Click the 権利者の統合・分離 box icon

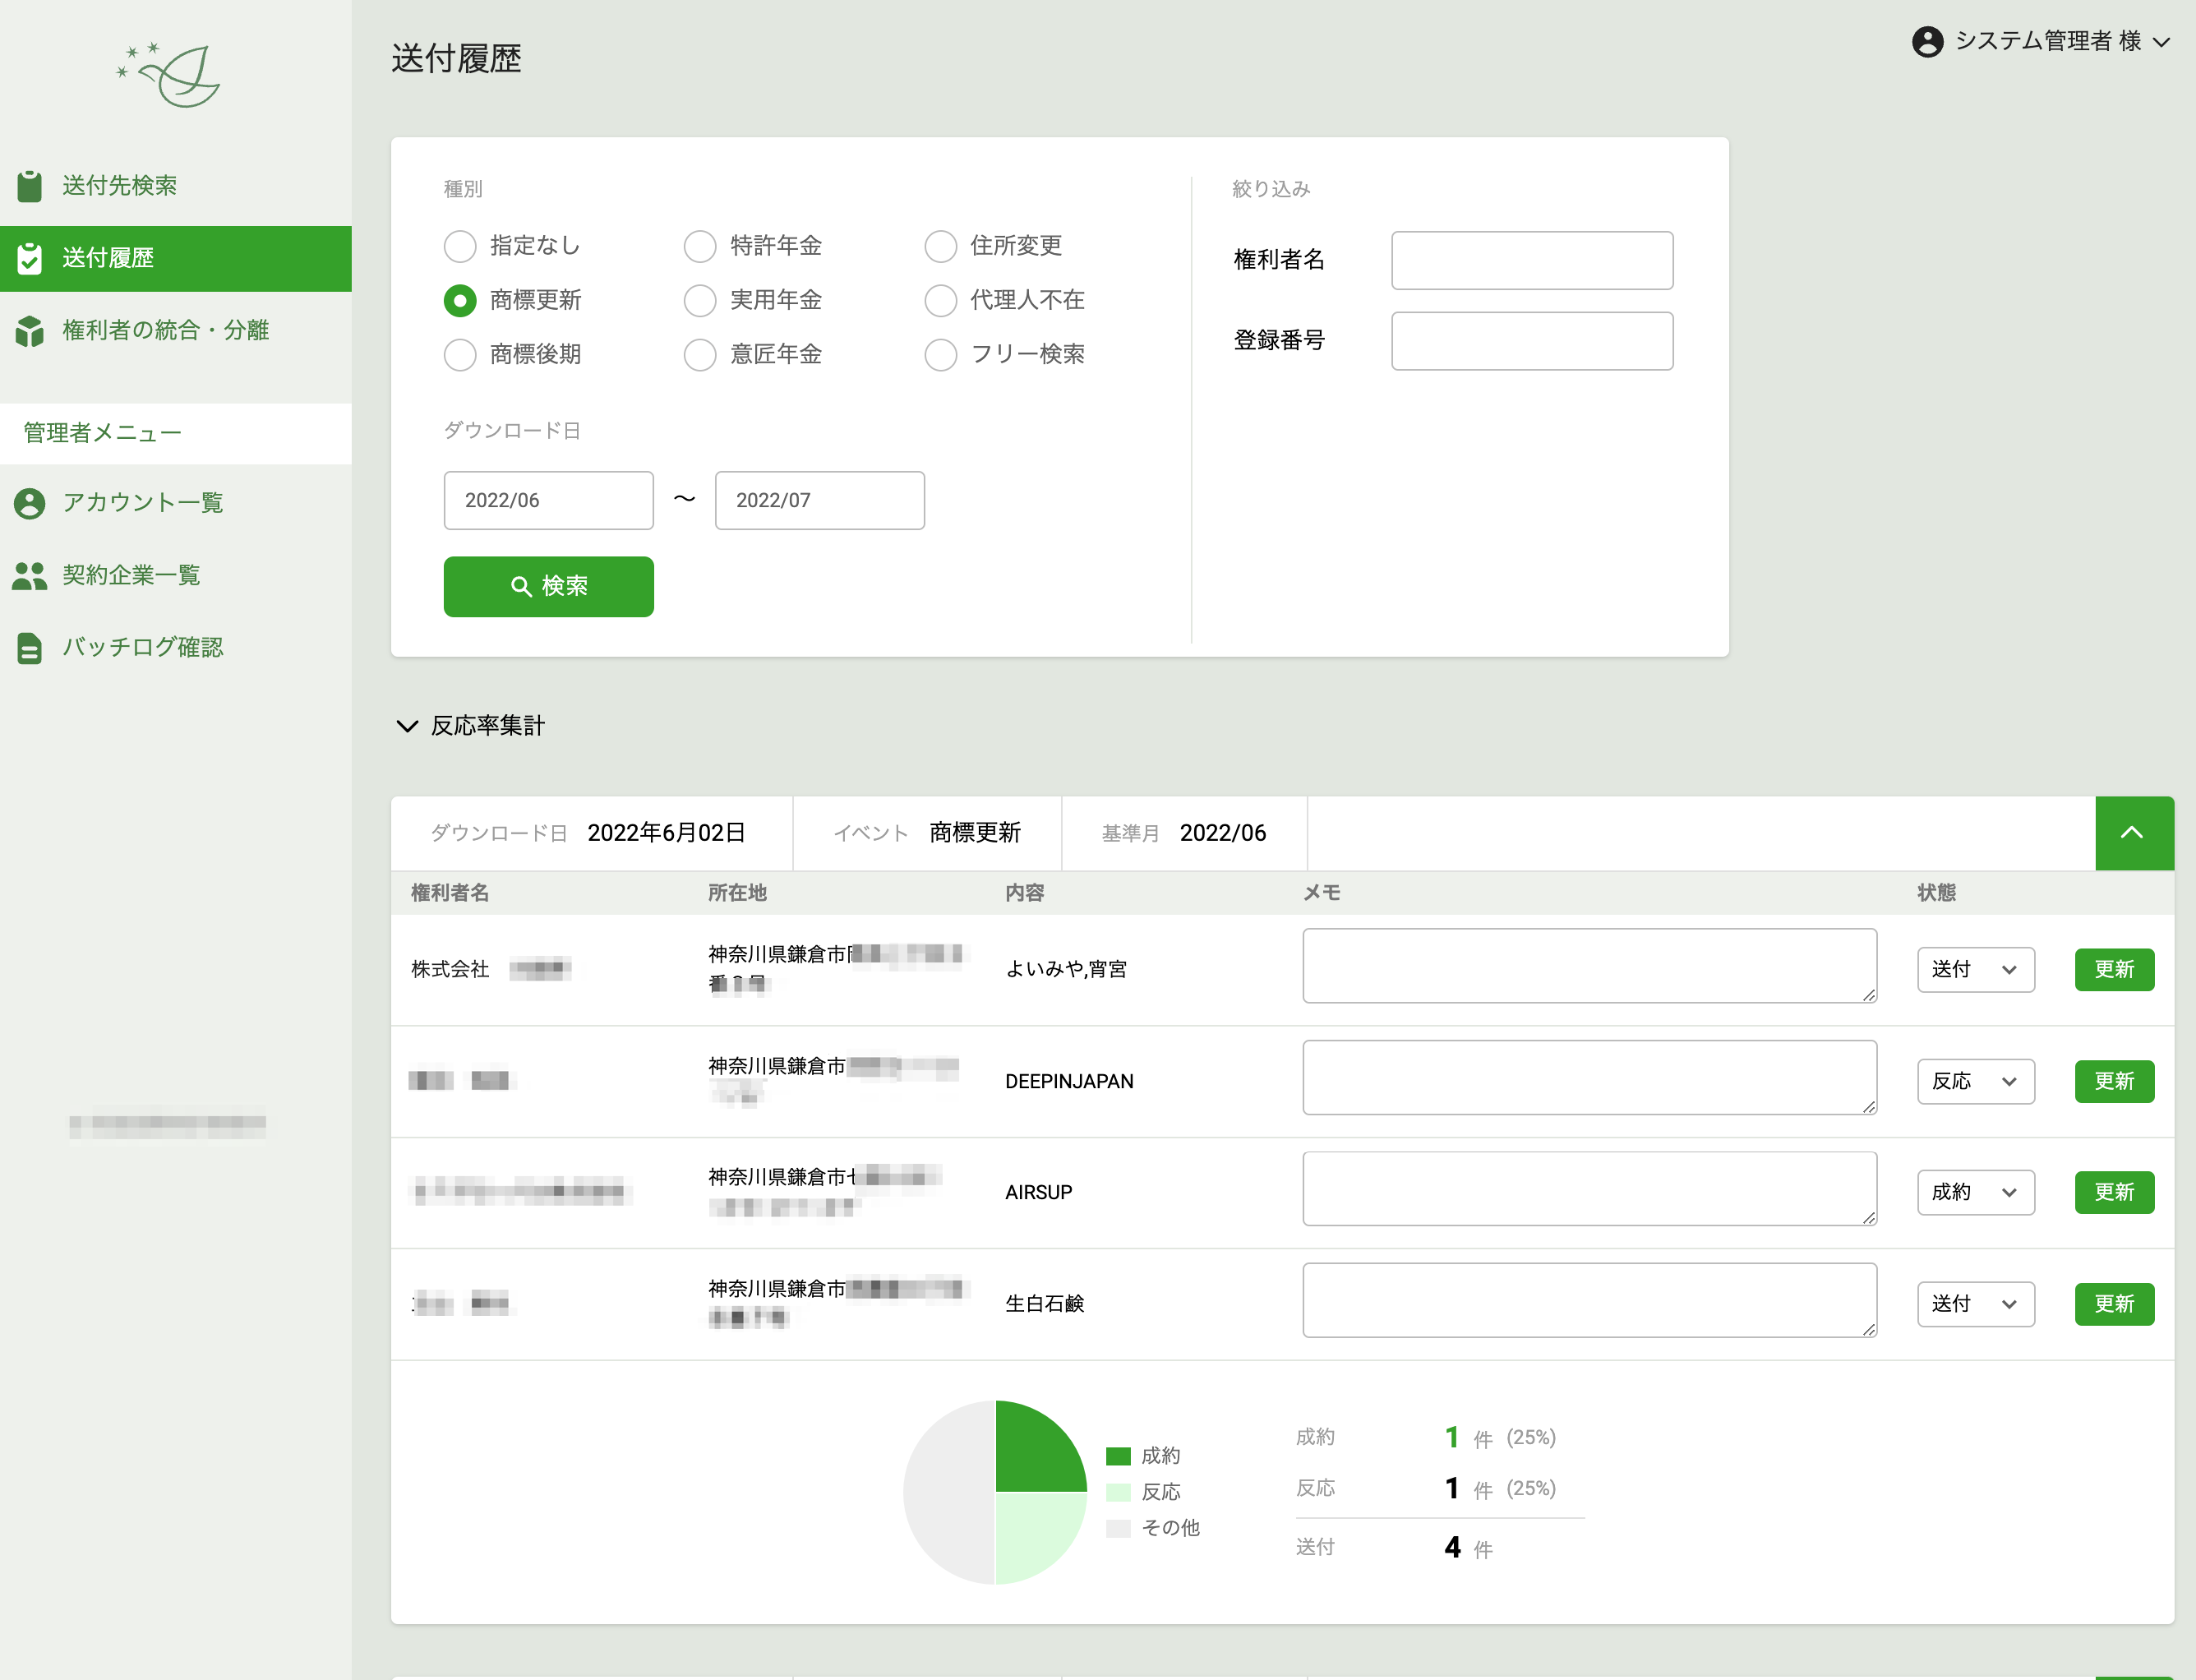[30, 331]
